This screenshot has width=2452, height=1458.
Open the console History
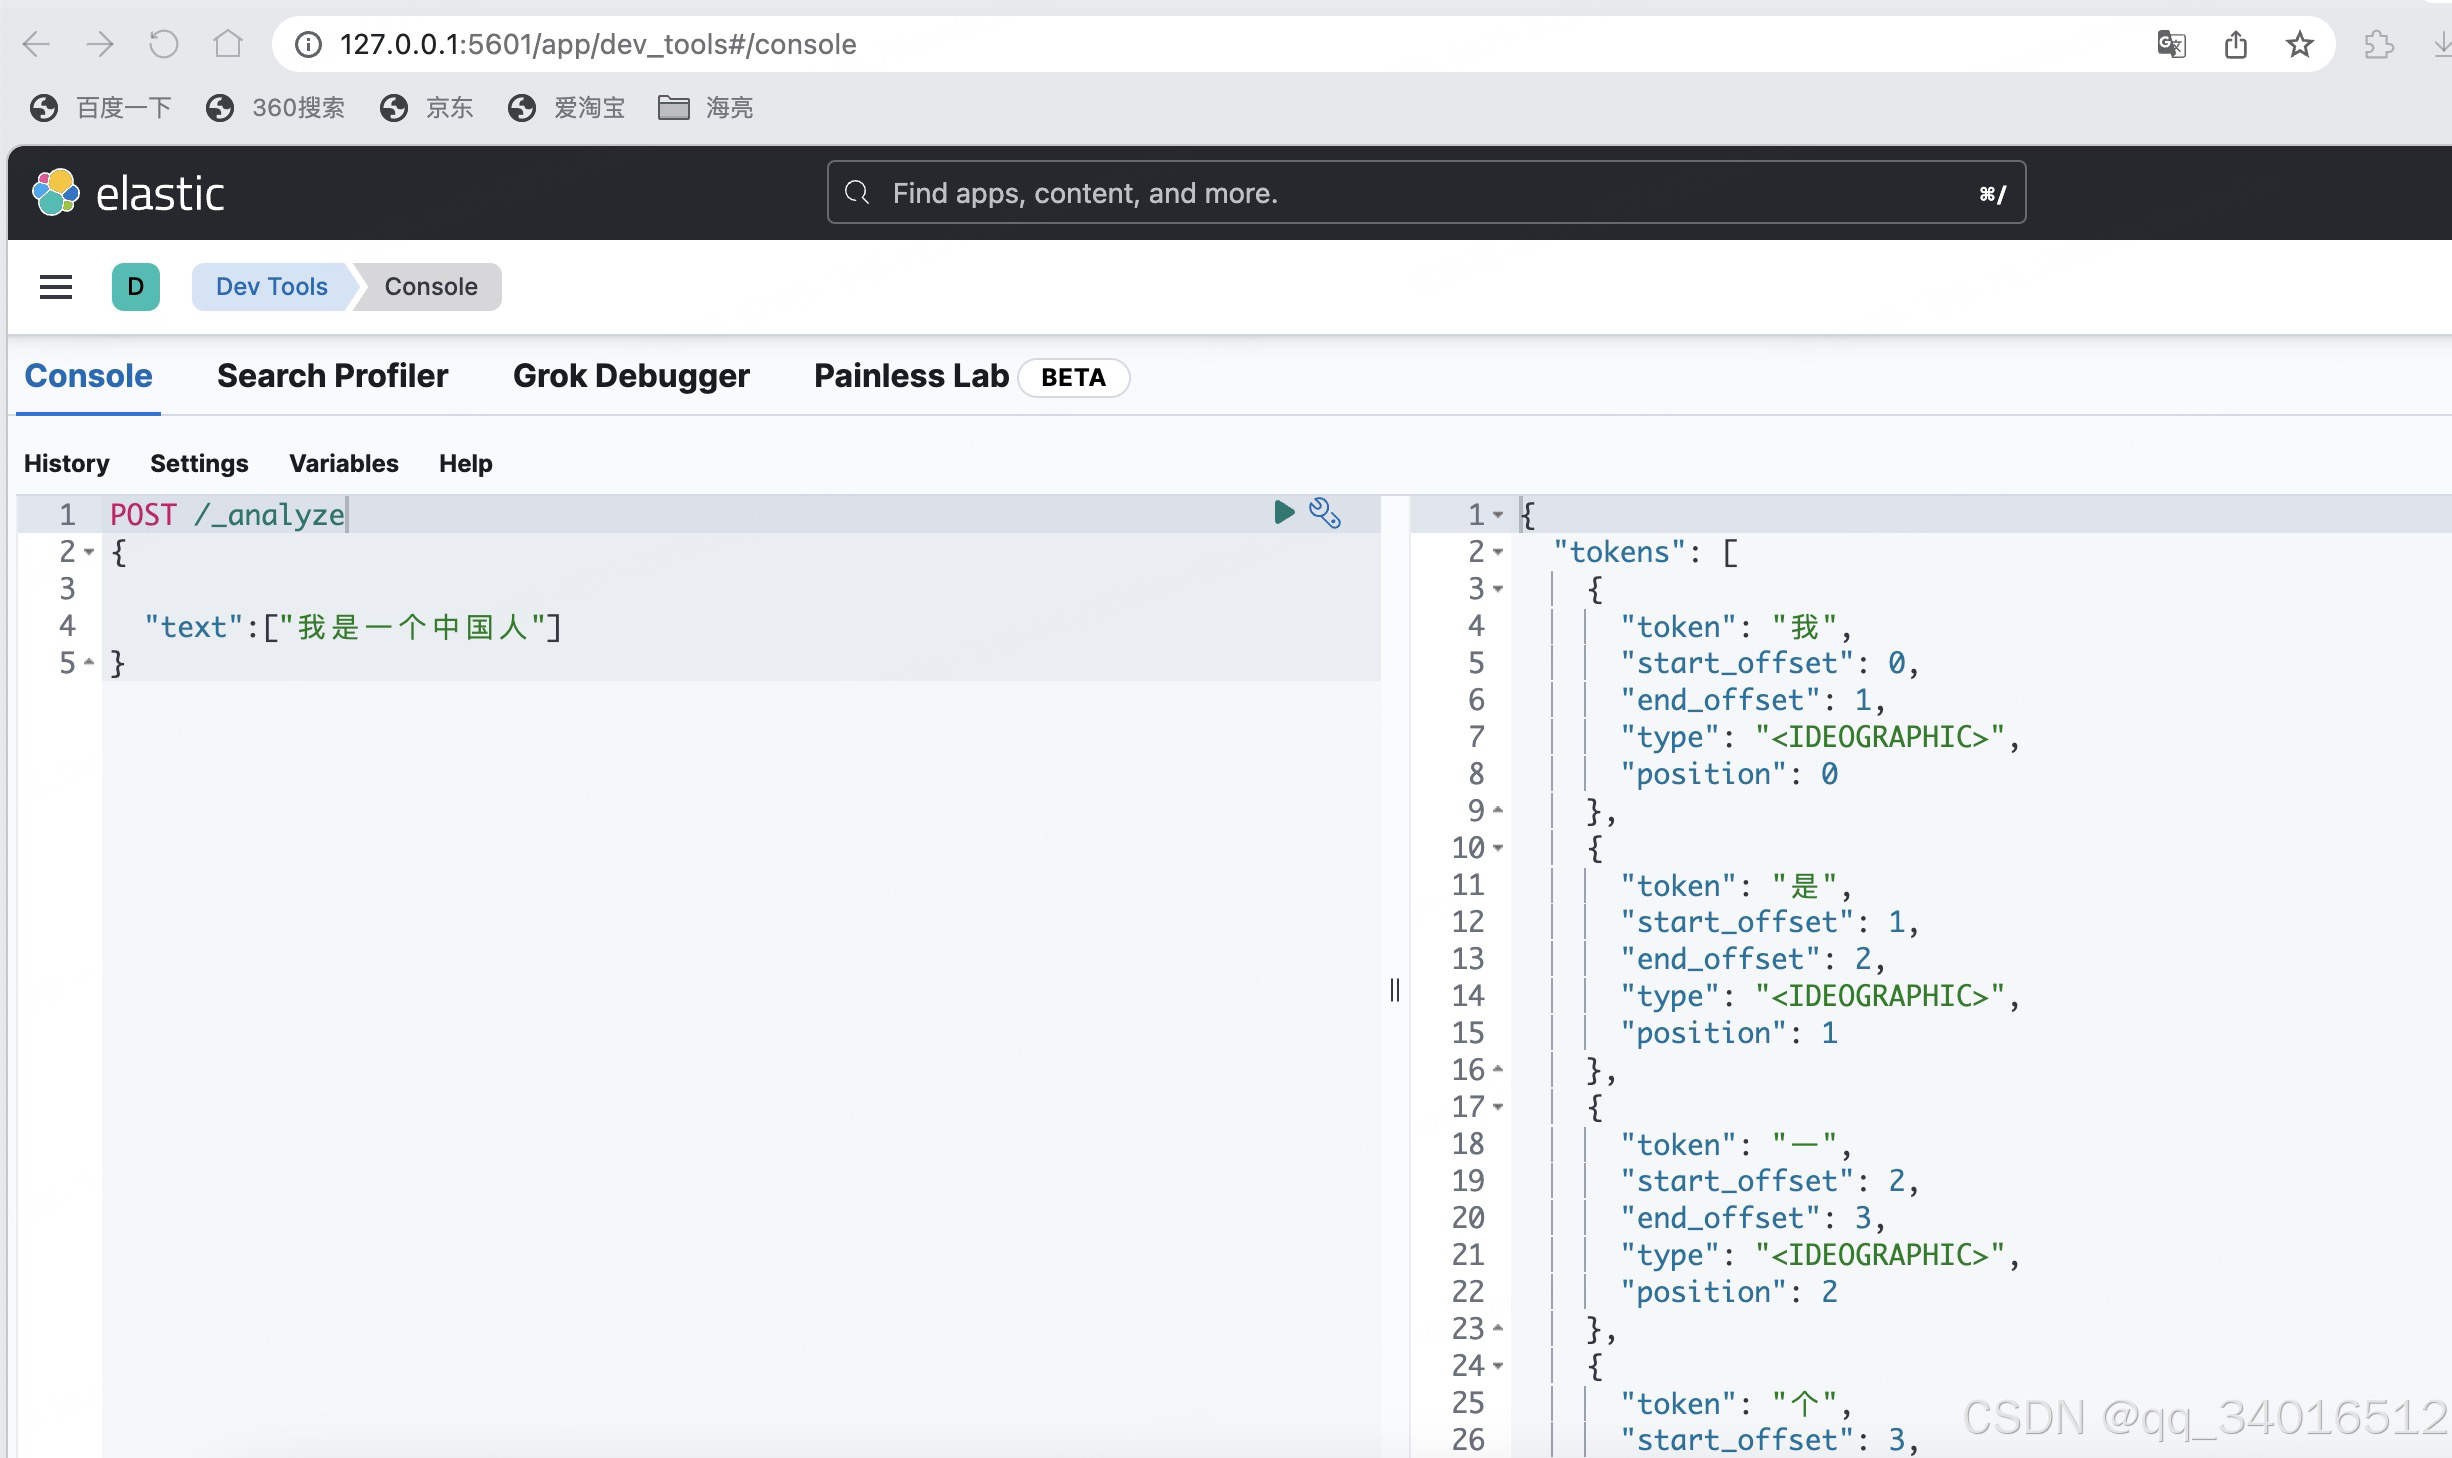[66, 463]
